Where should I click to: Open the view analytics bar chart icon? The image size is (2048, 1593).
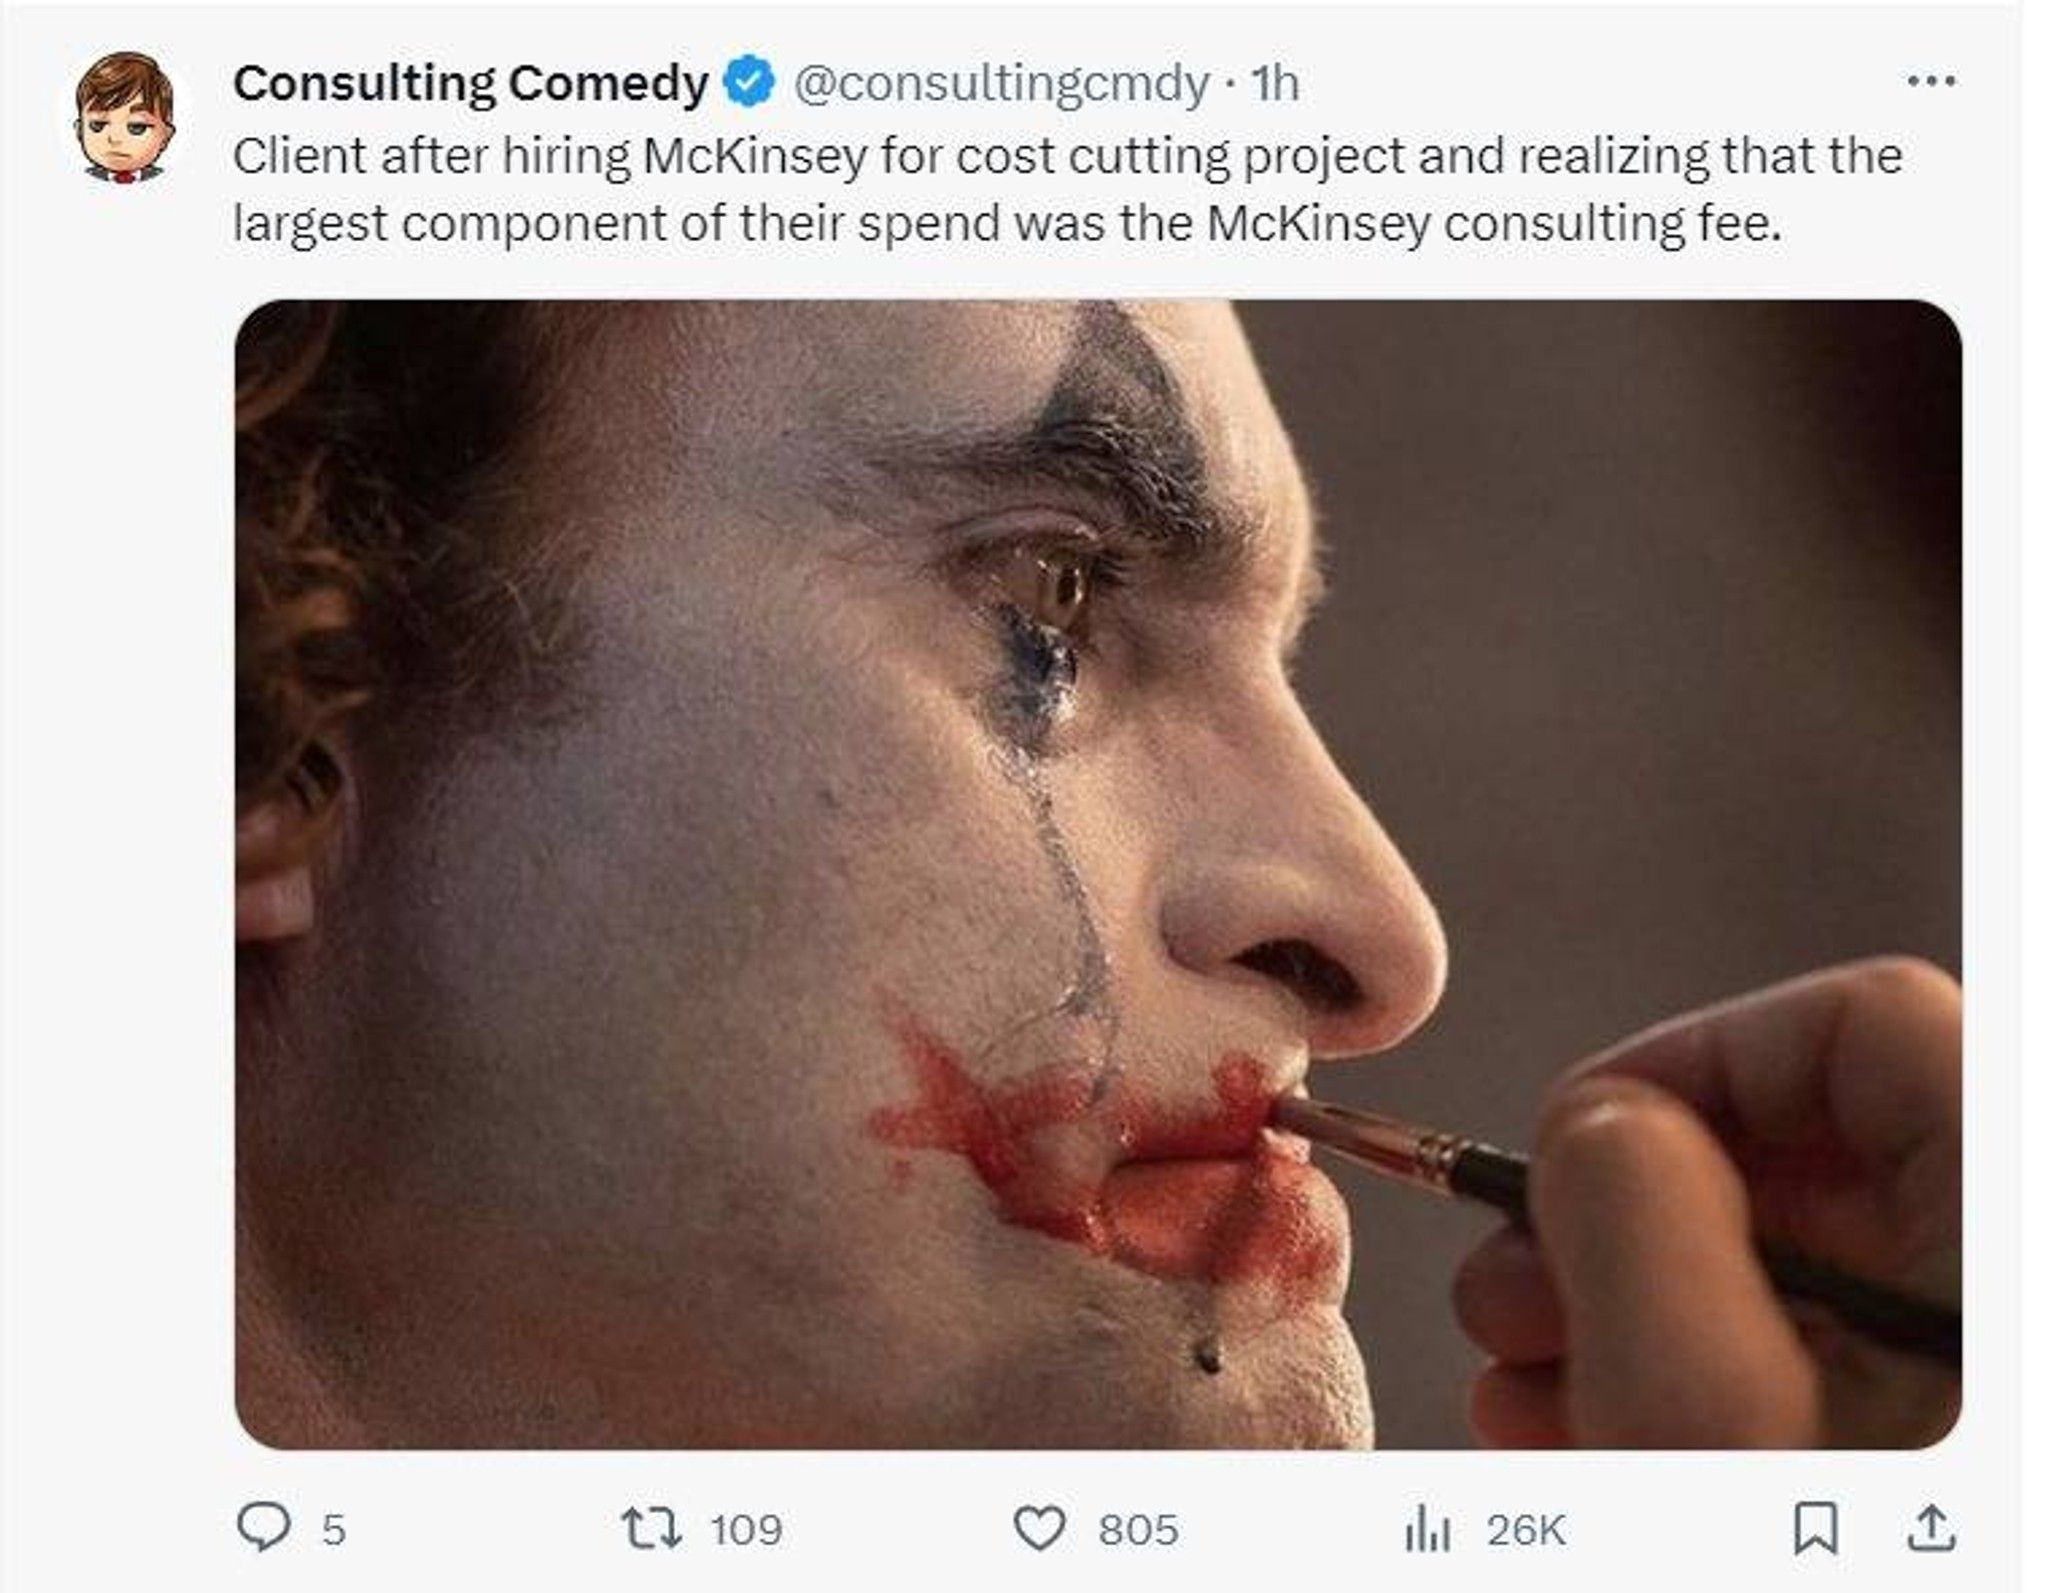pos(1427,1530)
